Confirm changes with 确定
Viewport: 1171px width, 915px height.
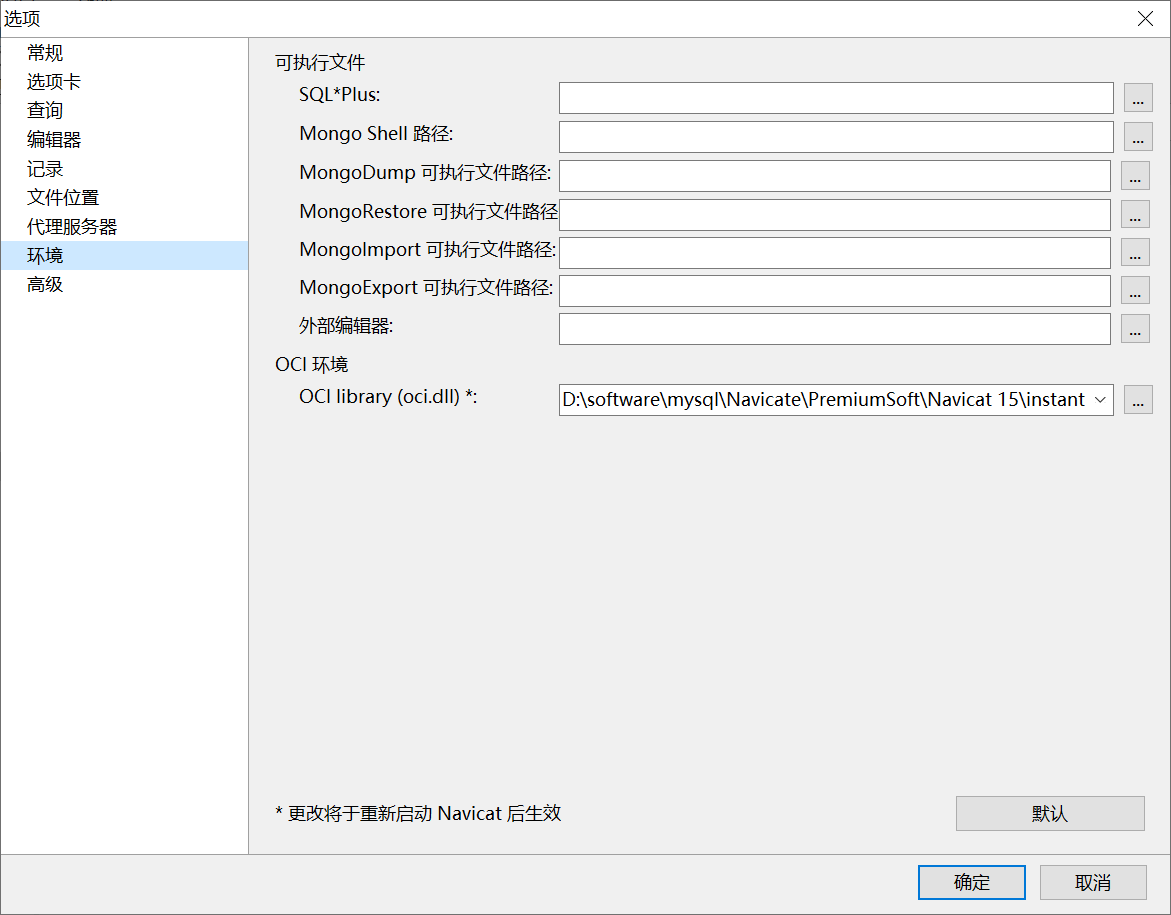[x=971, y=883]
